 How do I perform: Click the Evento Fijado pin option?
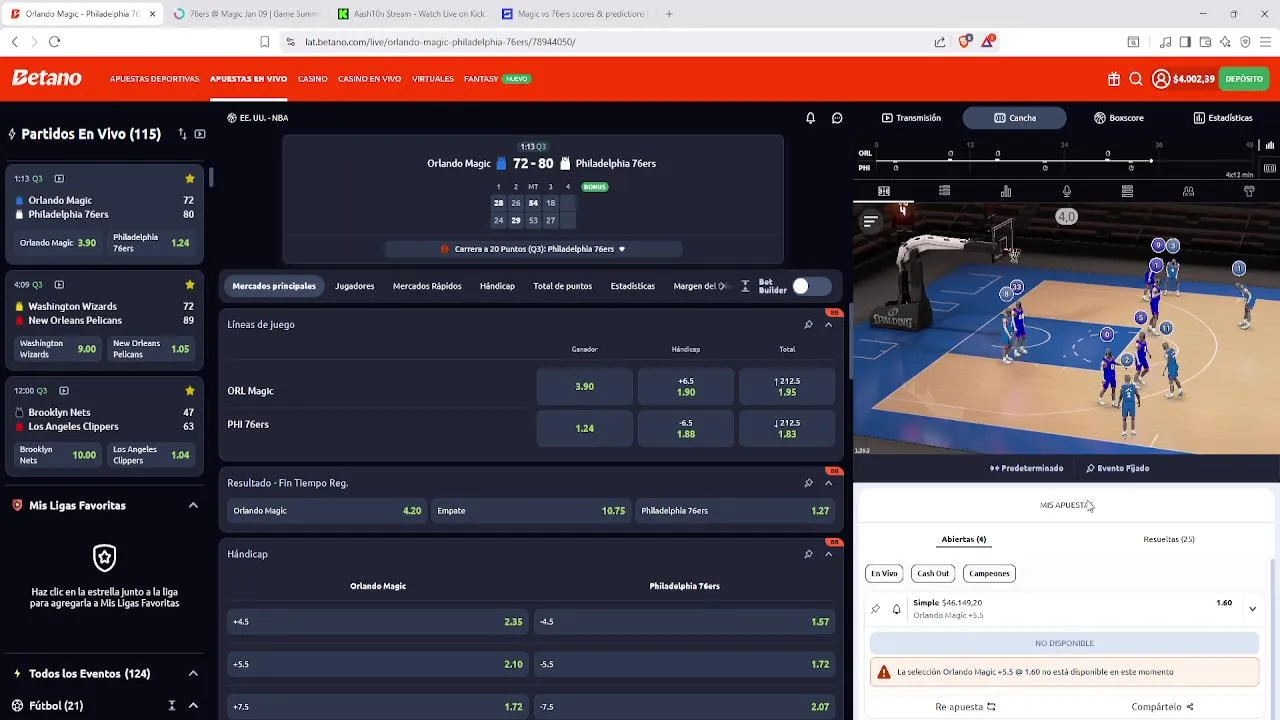(1117, 468)
